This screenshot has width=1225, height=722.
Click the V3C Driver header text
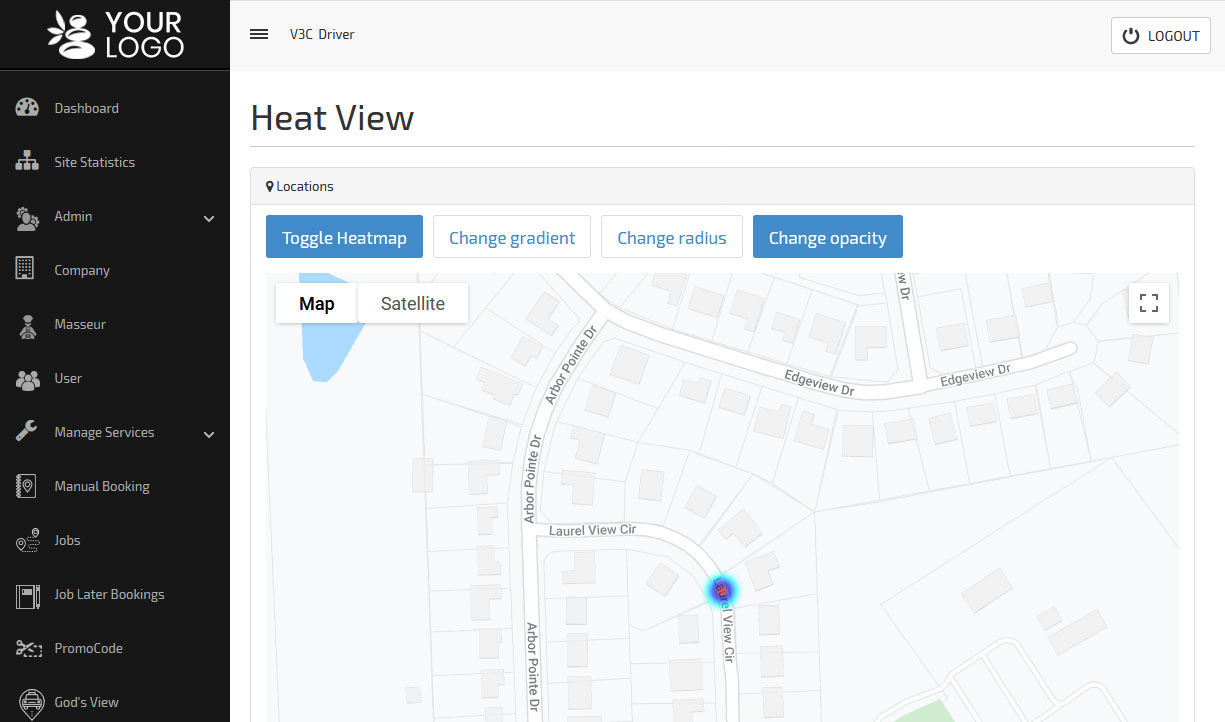tap(322, 34)
